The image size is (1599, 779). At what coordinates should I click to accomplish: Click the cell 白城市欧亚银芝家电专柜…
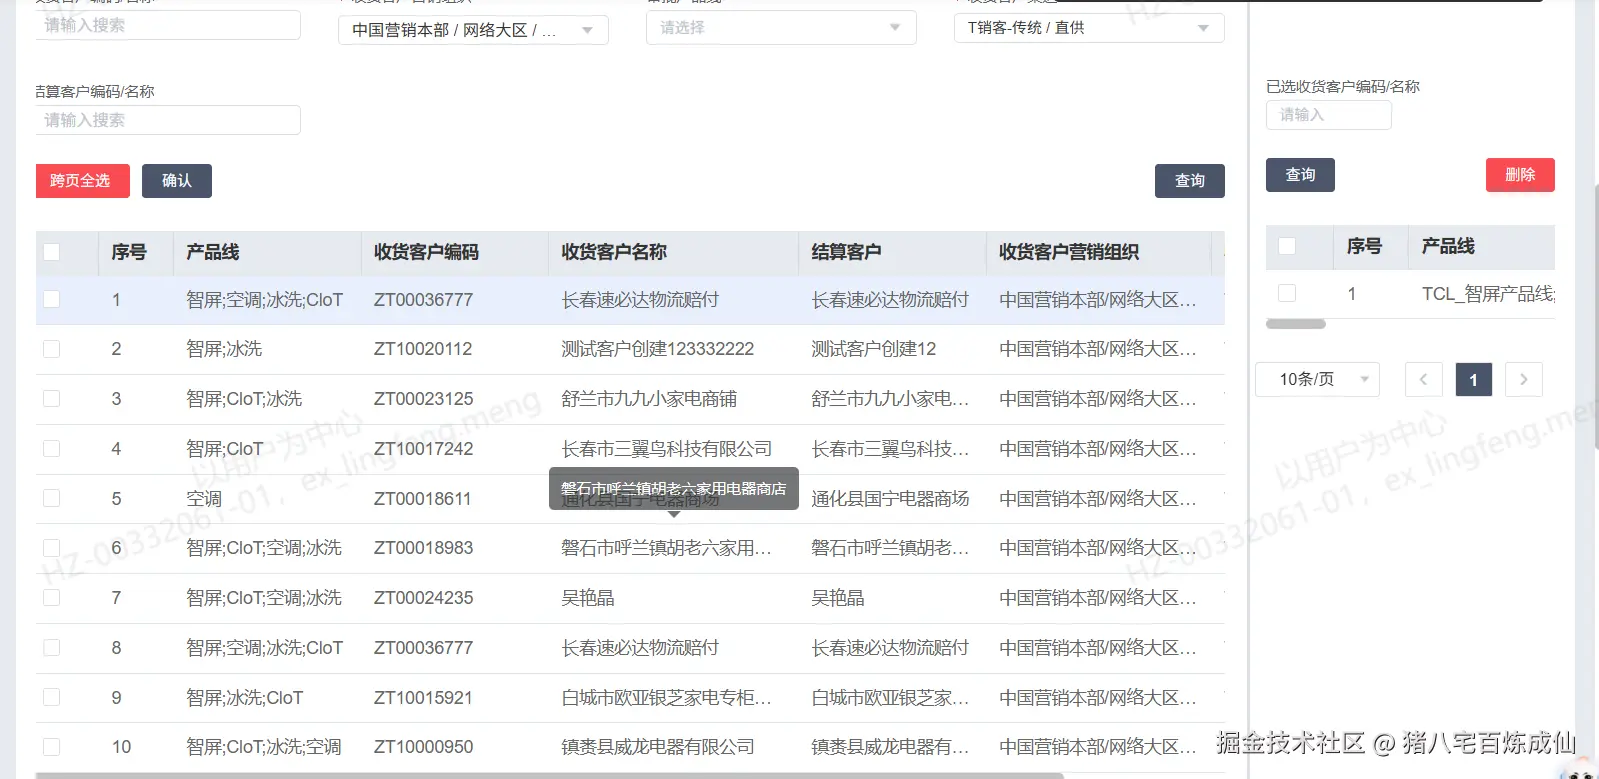coord(666,697)
